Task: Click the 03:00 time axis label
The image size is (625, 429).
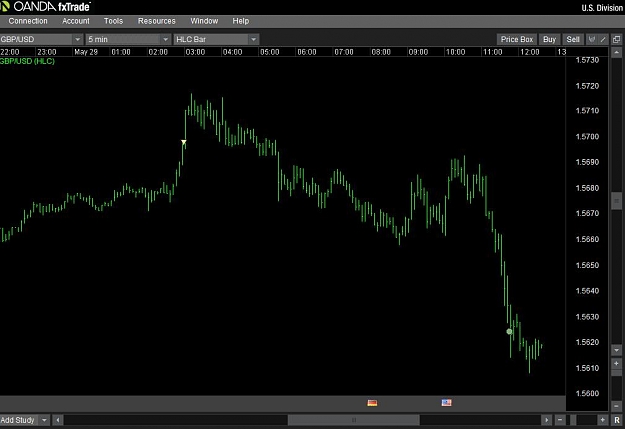Action: coord(195,52)
